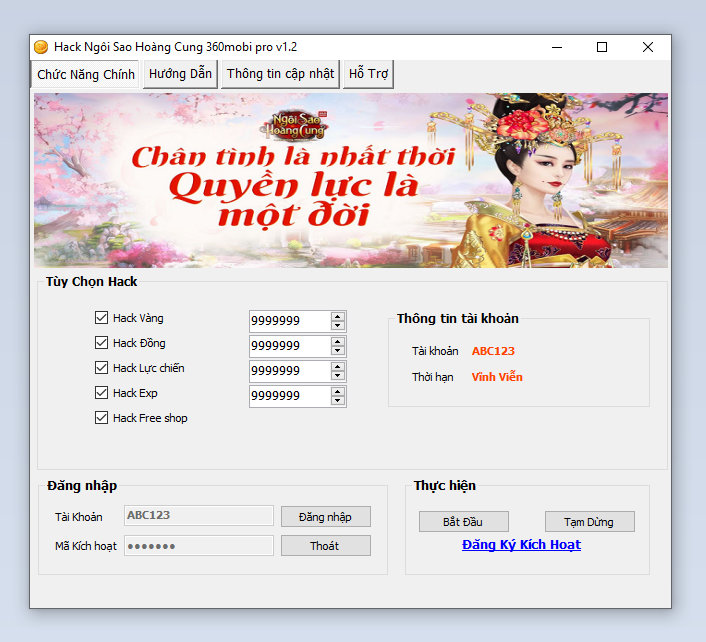Click the Mã Kích hoạt password field

pos(198,546)
